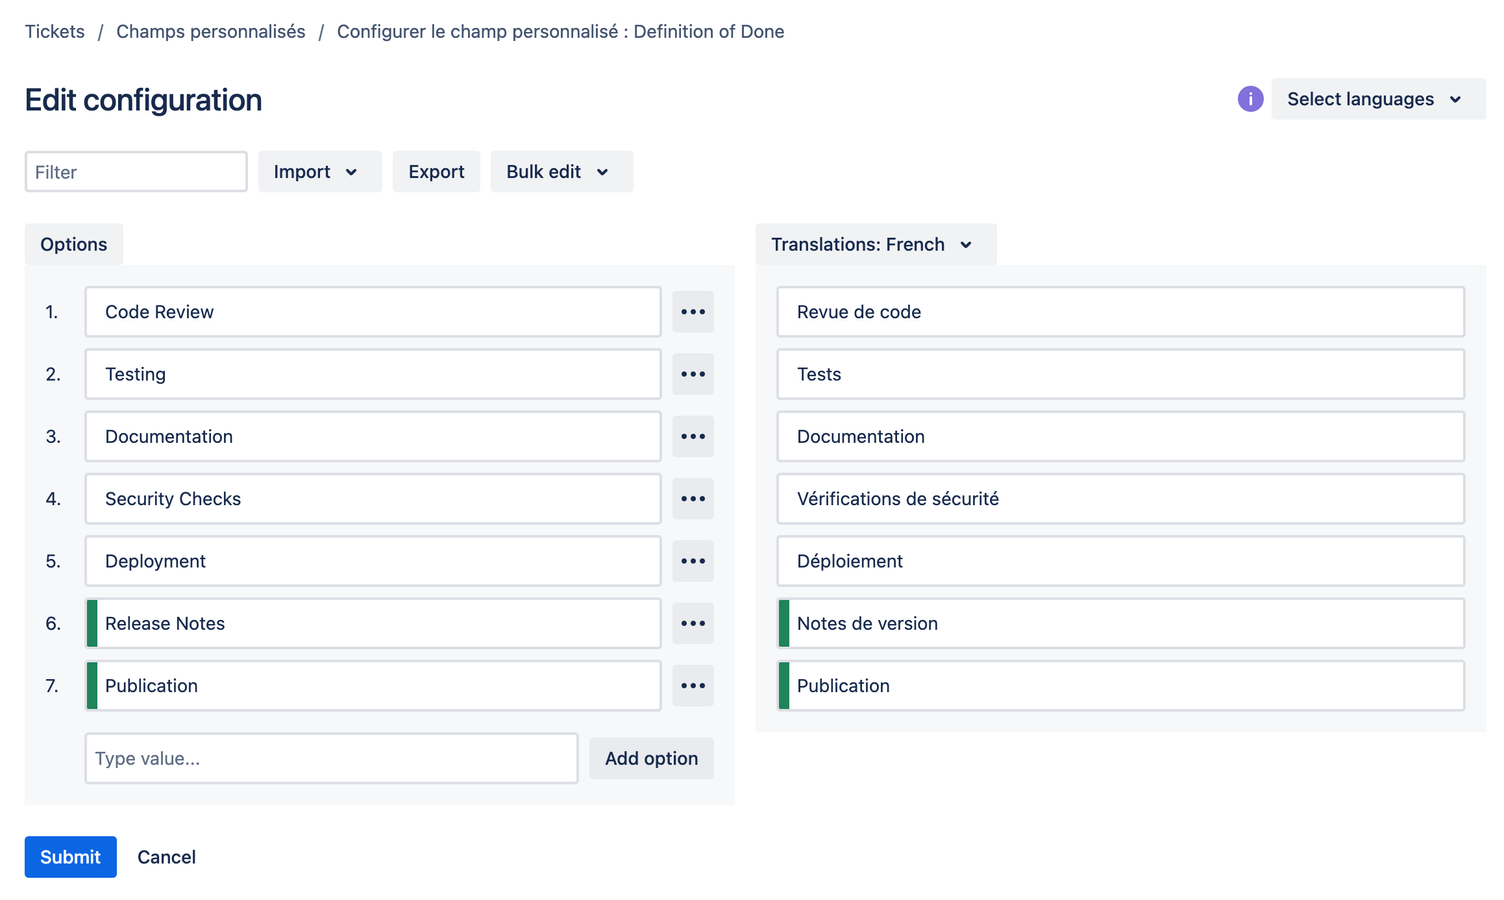The image size is (1504, 900).
Task: Expand the Bulk edit dropdown
Action: 561,172
